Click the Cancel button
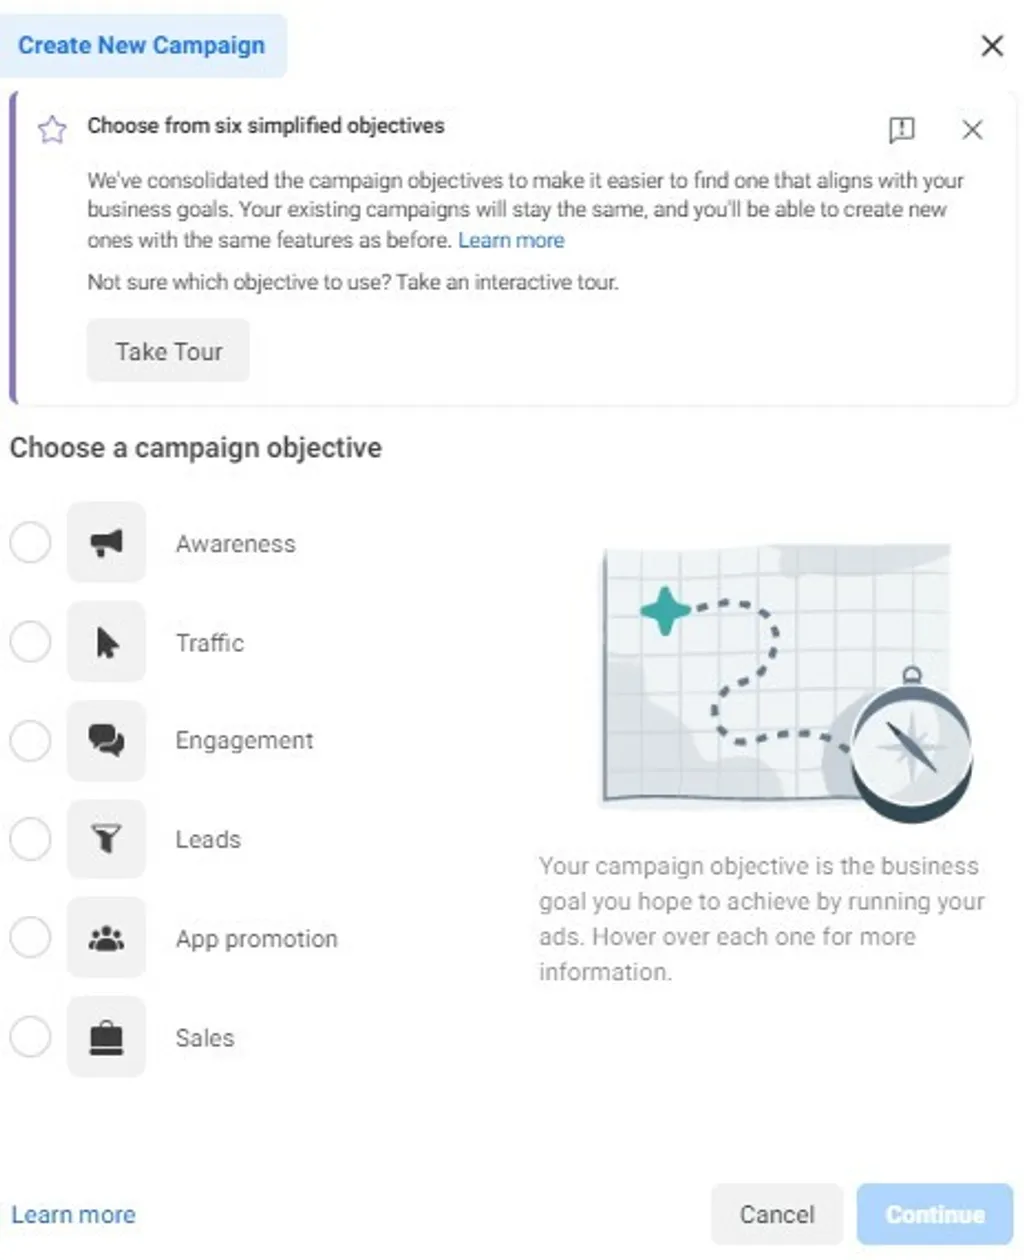1024x1260 pixels. pyautogui.click(x=777, y=1214)
